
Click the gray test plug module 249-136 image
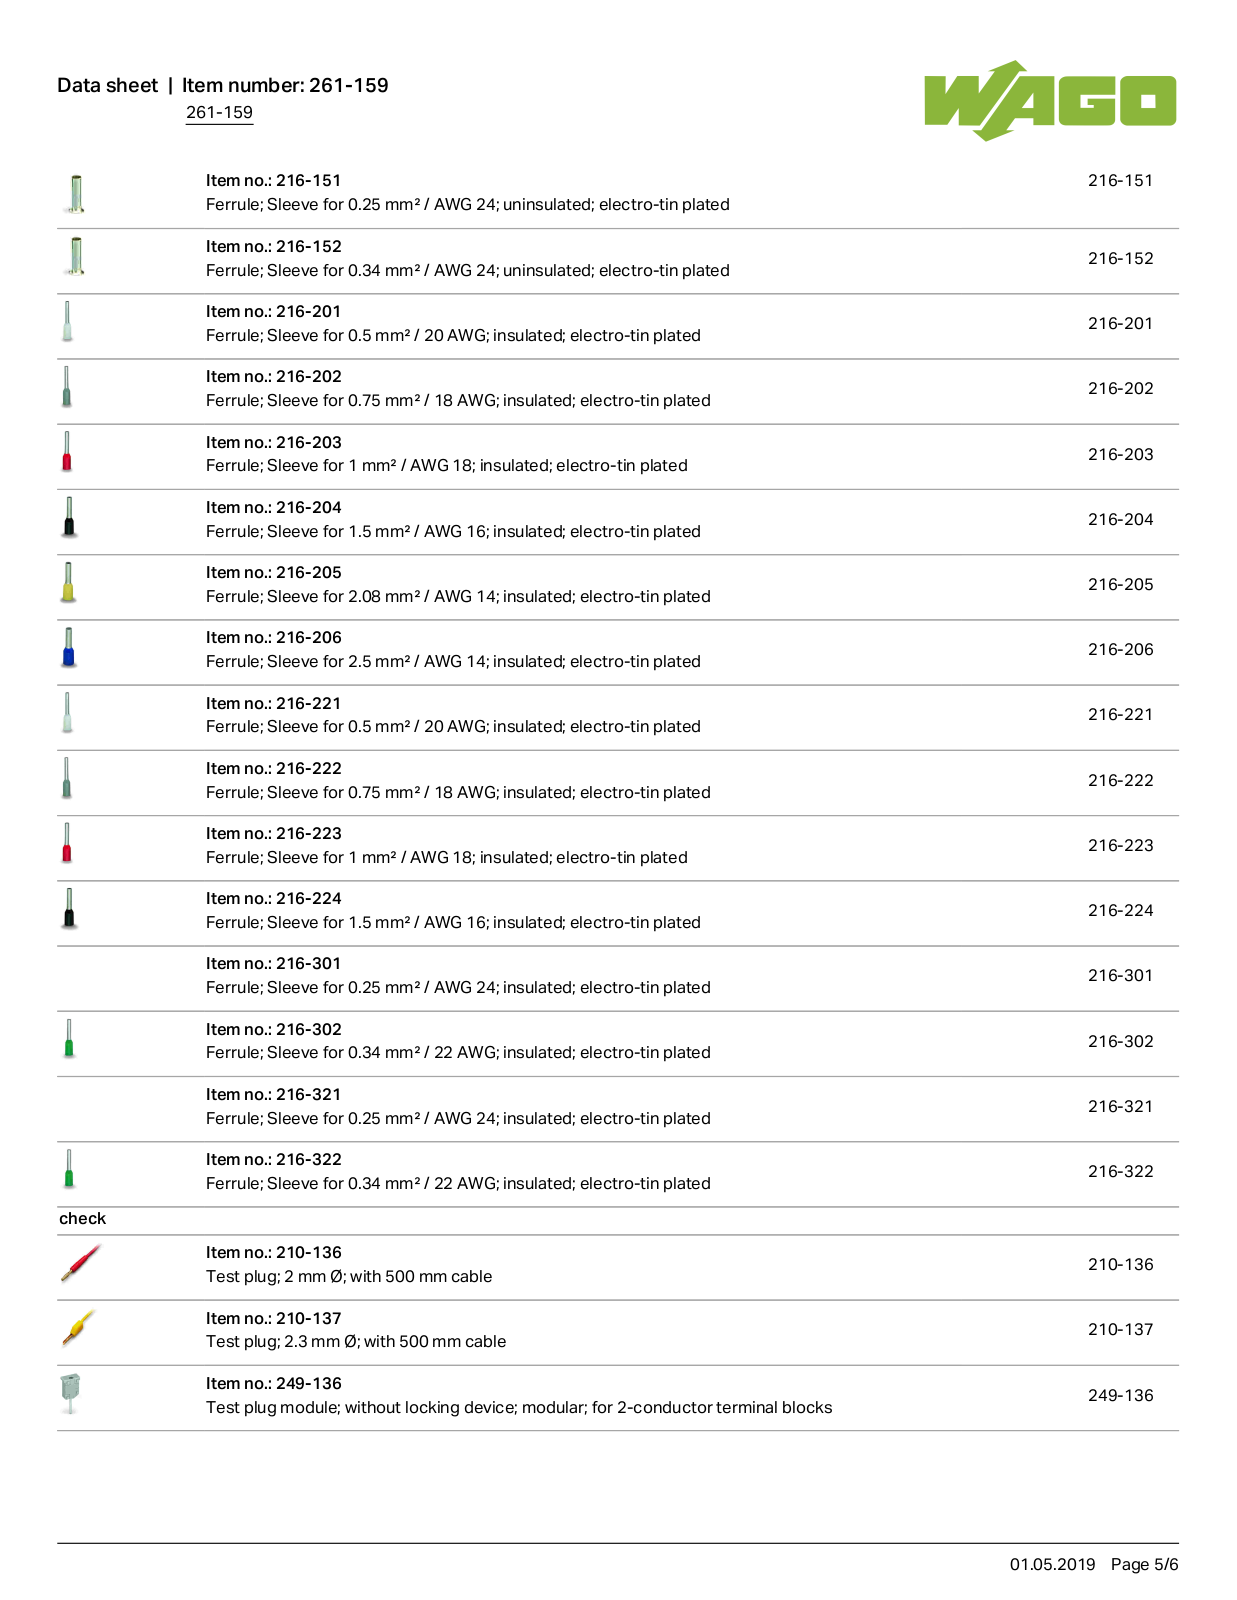coord(70,1393)
